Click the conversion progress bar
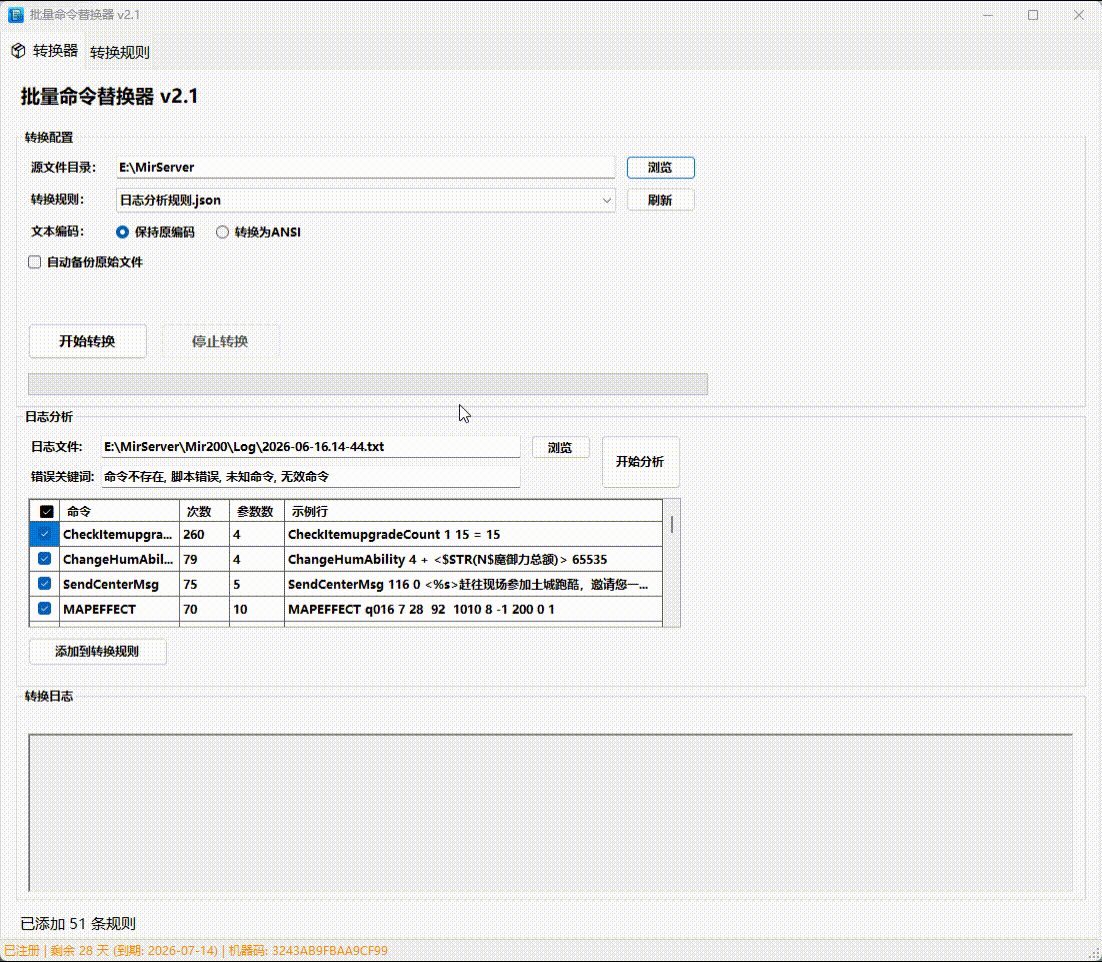The width and height of the screenshot is (1102, 962). [368, 384]
